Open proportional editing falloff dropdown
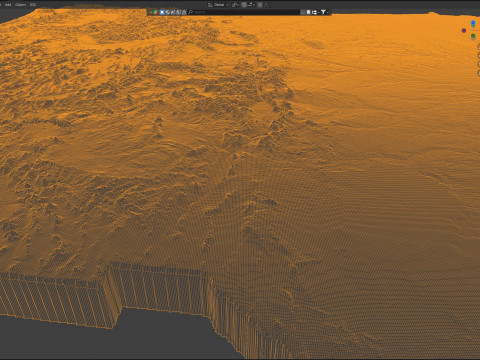 [x=267, y=5]
